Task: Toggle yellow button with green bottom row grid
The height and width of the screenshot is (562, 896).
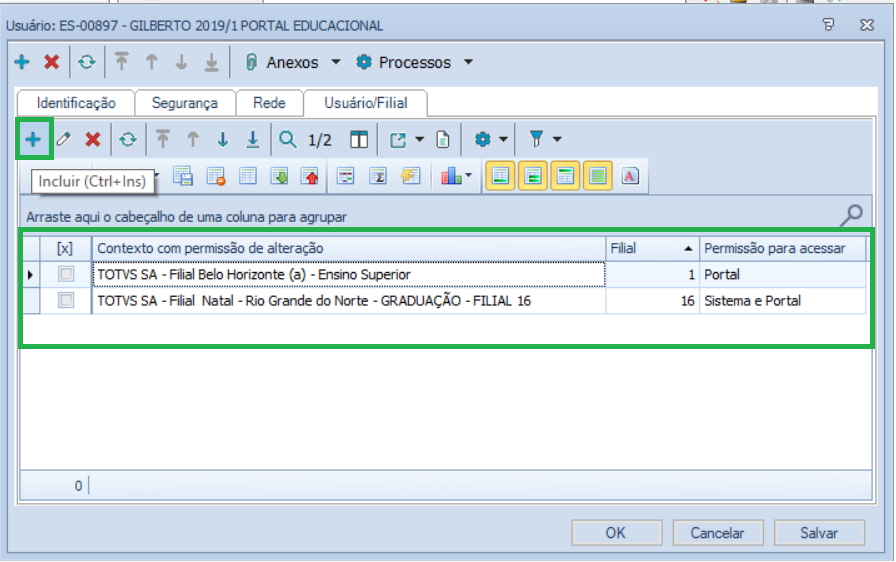Action: coord(500,176)
